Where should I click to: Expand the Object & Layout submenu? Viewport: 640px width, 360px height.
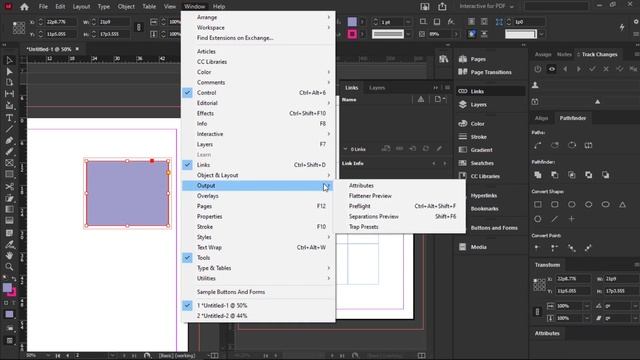tap(258, 175)
